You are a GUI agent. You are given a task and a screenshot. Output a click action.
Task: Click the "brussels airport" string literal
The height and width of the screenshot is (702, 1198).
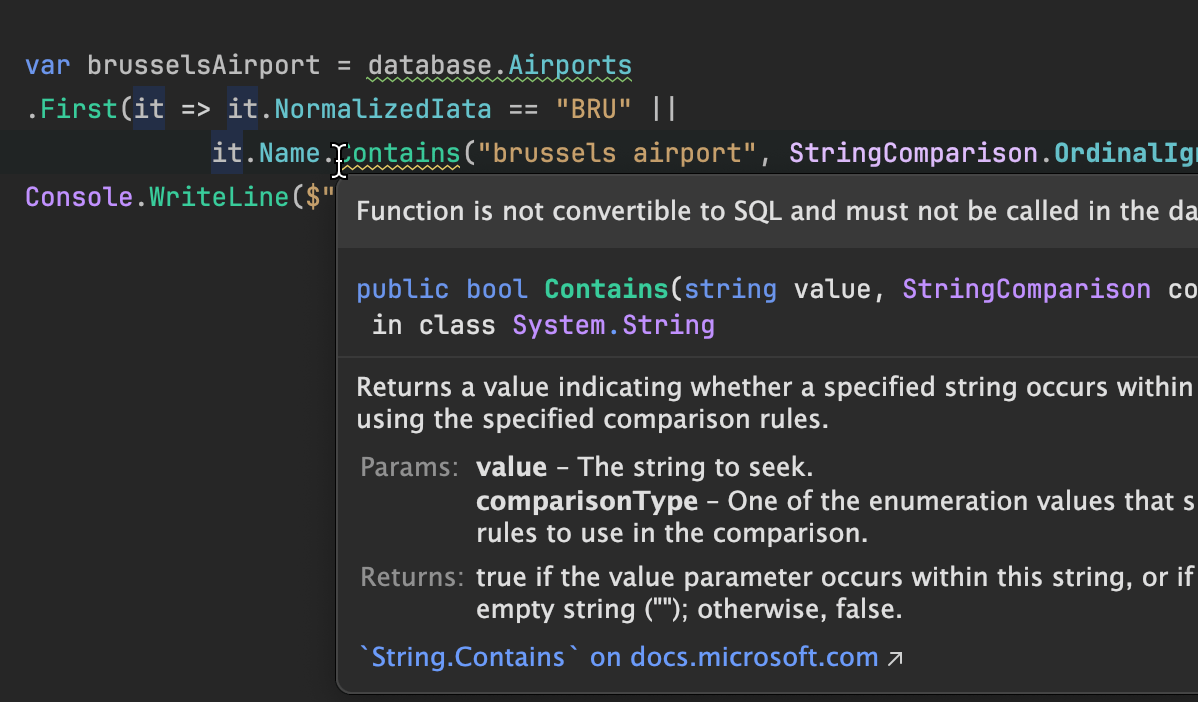pyautogui.click(x=617, y=153)
